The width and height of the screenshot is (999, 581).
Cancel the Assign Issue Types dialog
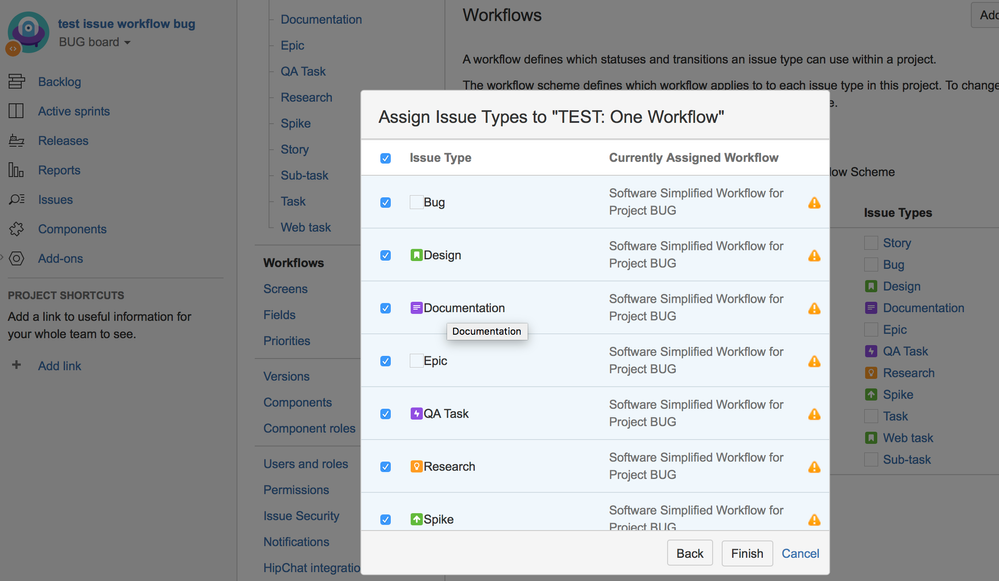(x=800, y=554)
